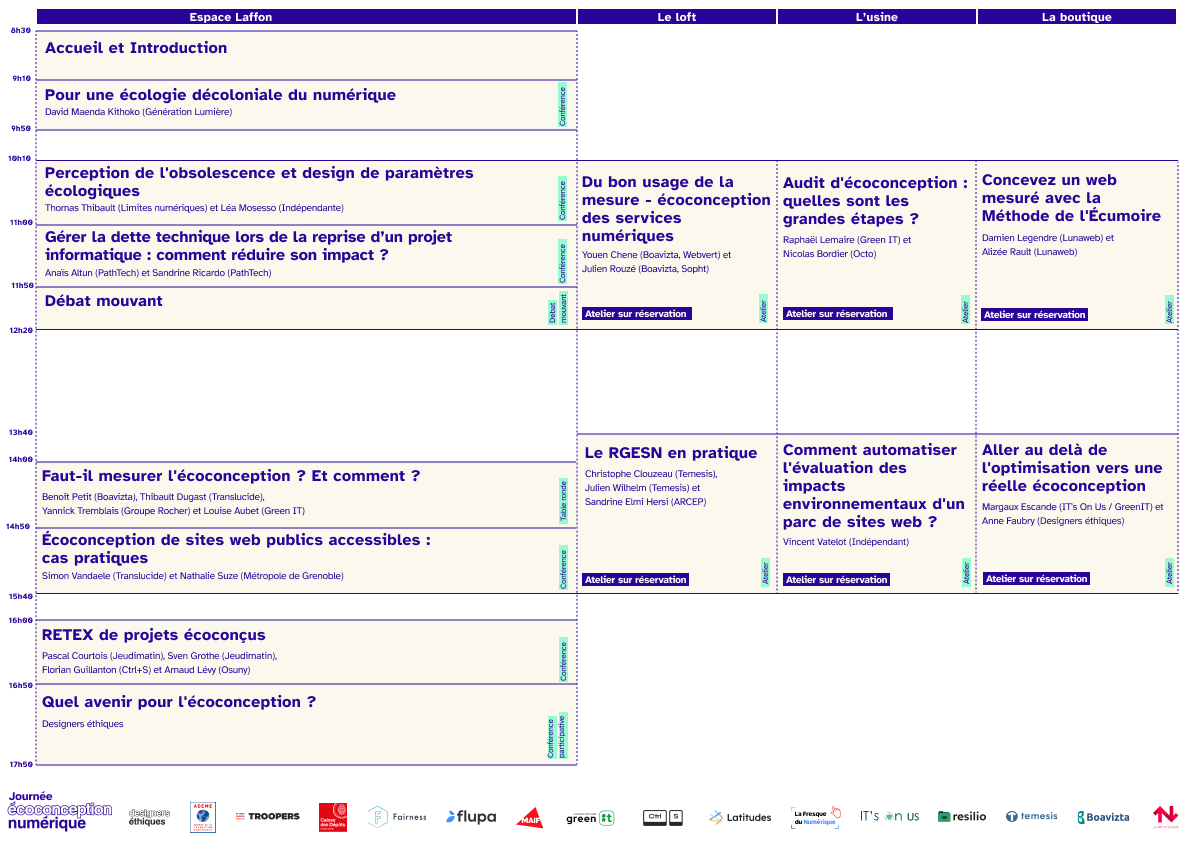Click 'Atelier sur réservation' under Aller au delà de l'optimisation
This screenshot has width=1190, height=842.
pyautogui.click(x=1037, y=579)
